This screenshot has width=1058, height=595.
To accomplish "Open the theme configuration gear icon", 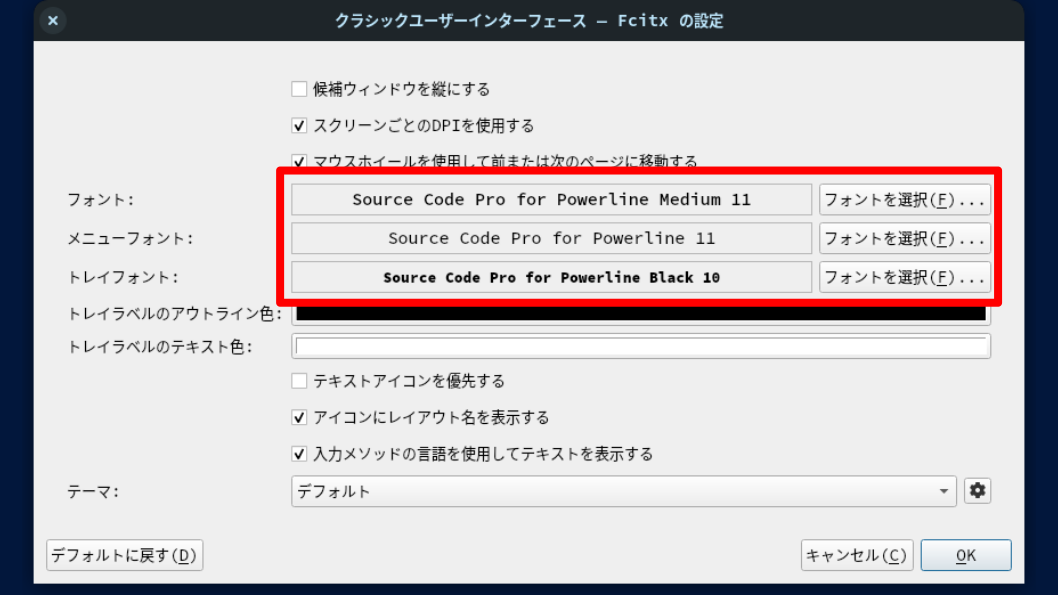I will [x=977, y=491].
